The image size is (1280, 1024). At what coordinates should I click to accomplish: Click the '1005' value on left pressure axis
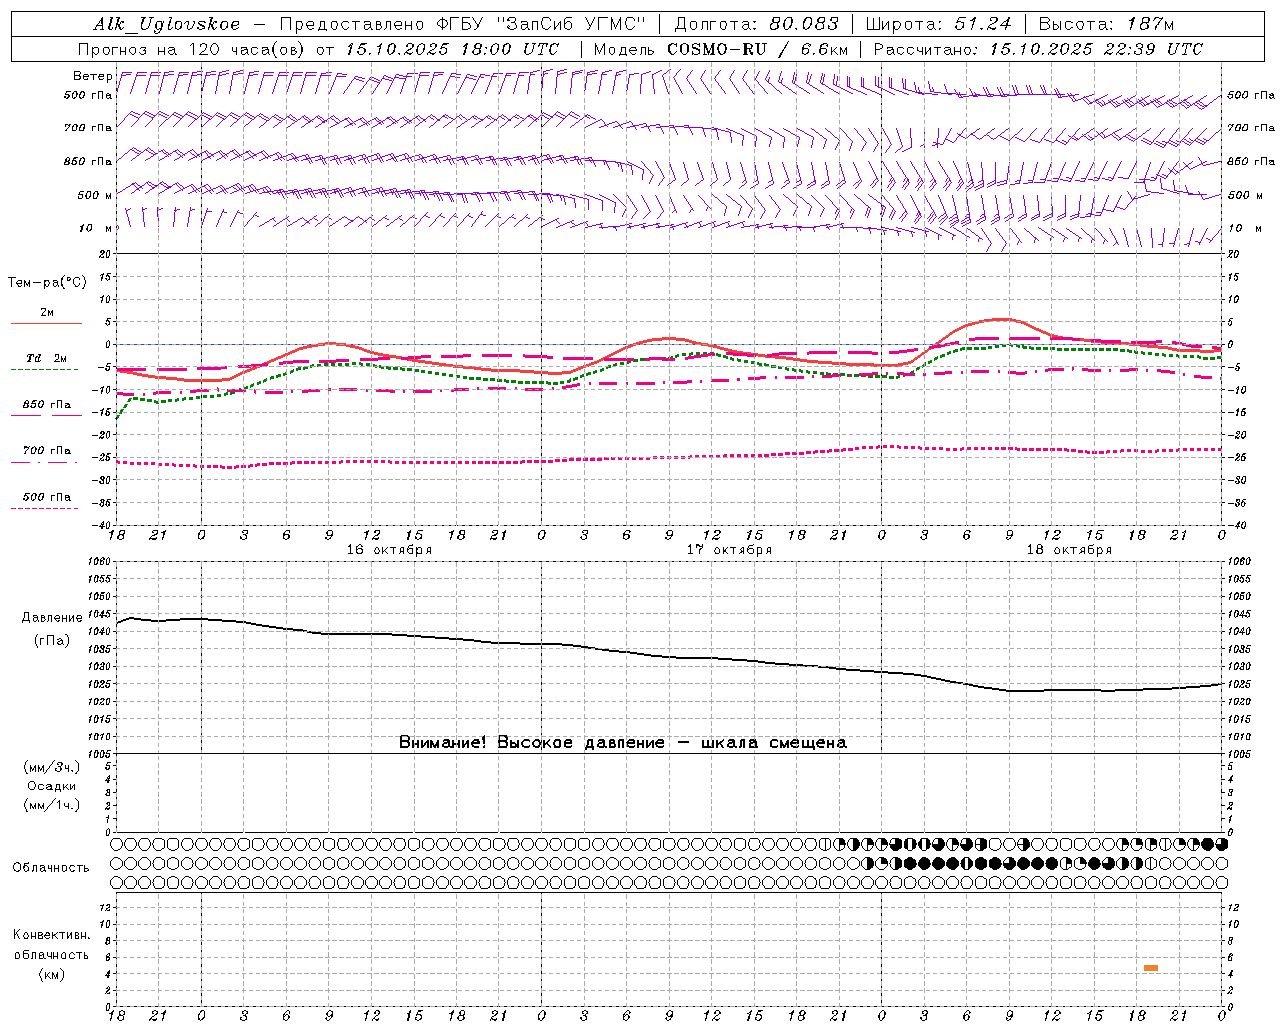(x=100, y=753)
